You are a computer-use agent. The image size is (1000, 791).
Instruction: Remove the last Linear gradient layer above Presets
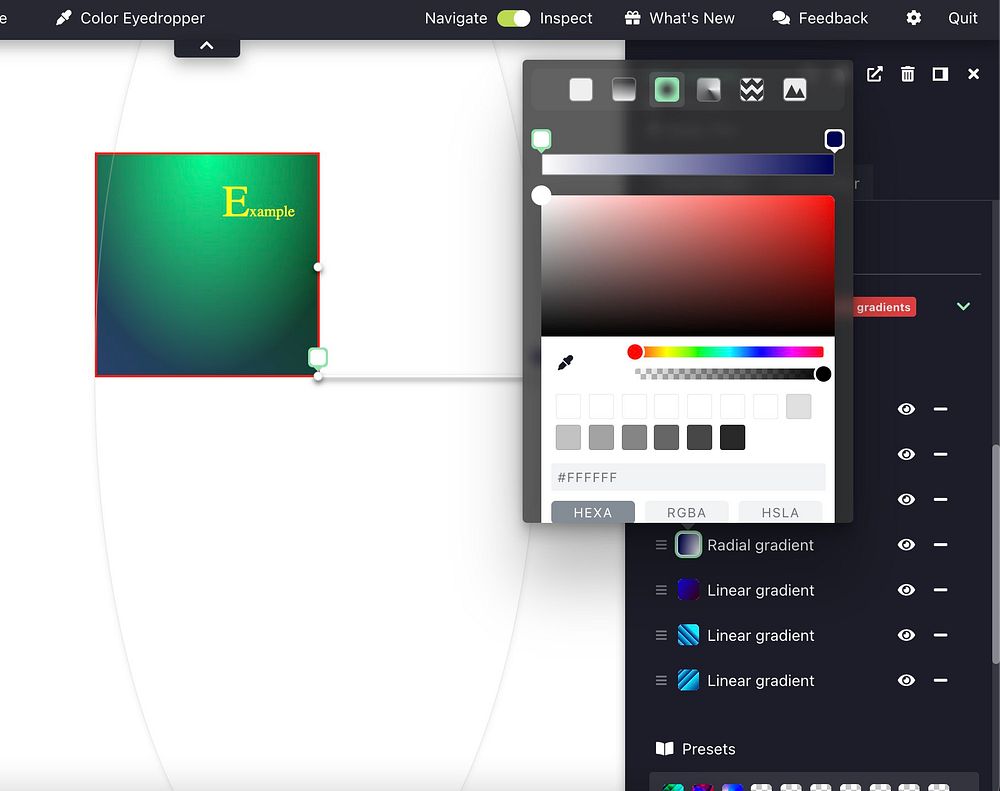tap(940, 681)
